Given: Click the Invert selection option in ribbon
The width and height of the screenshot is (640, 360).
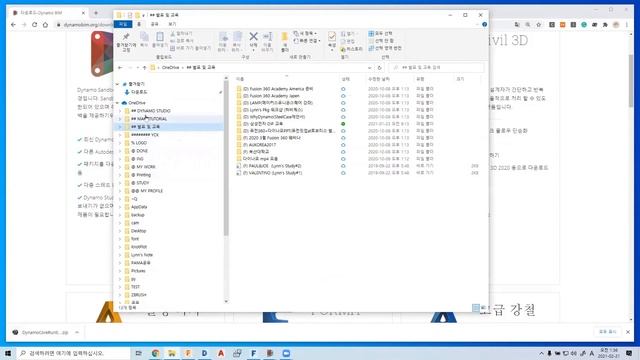Looking at the screenshot, I should (385, 48).
